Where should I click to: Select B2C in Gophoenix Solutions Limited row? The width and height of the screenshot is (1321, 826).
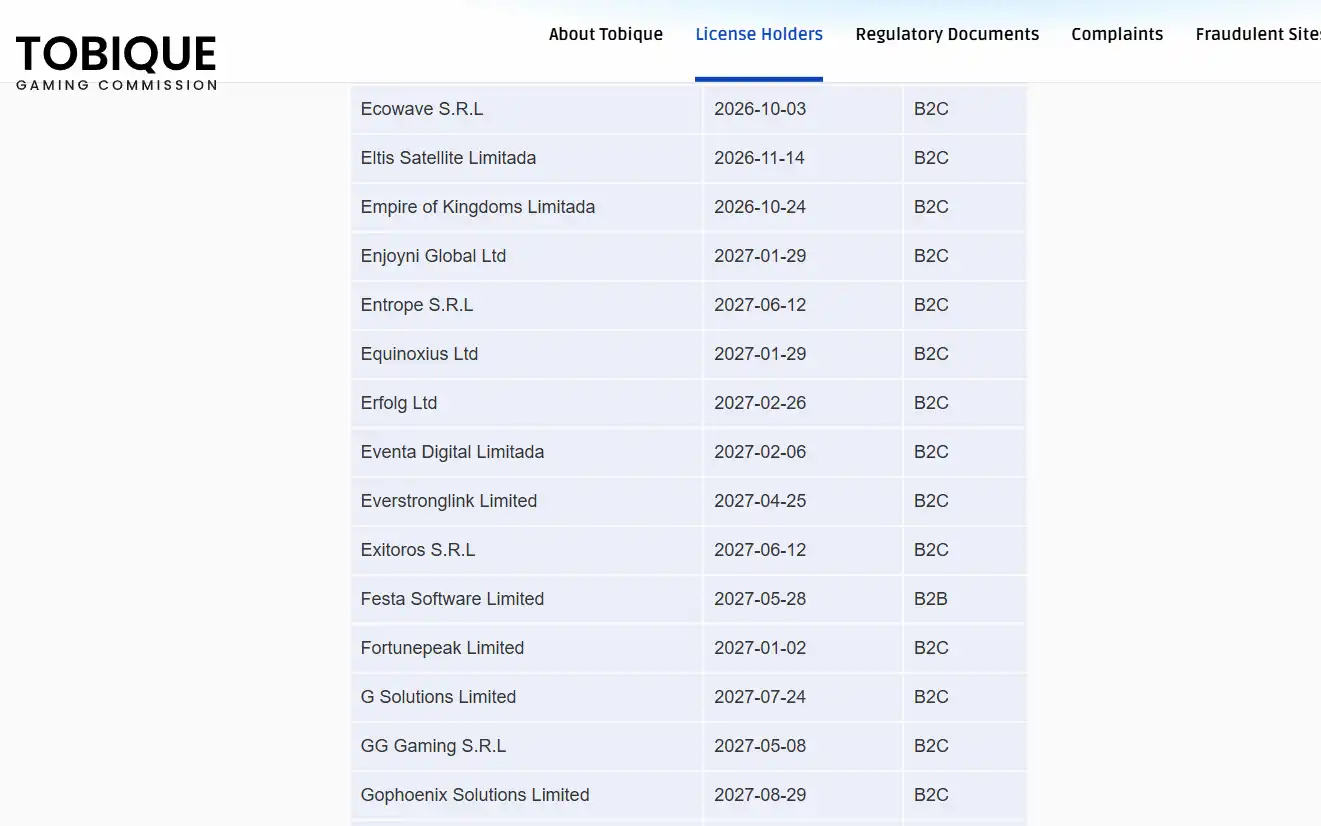pyautogui.click(x=931, y=795)
